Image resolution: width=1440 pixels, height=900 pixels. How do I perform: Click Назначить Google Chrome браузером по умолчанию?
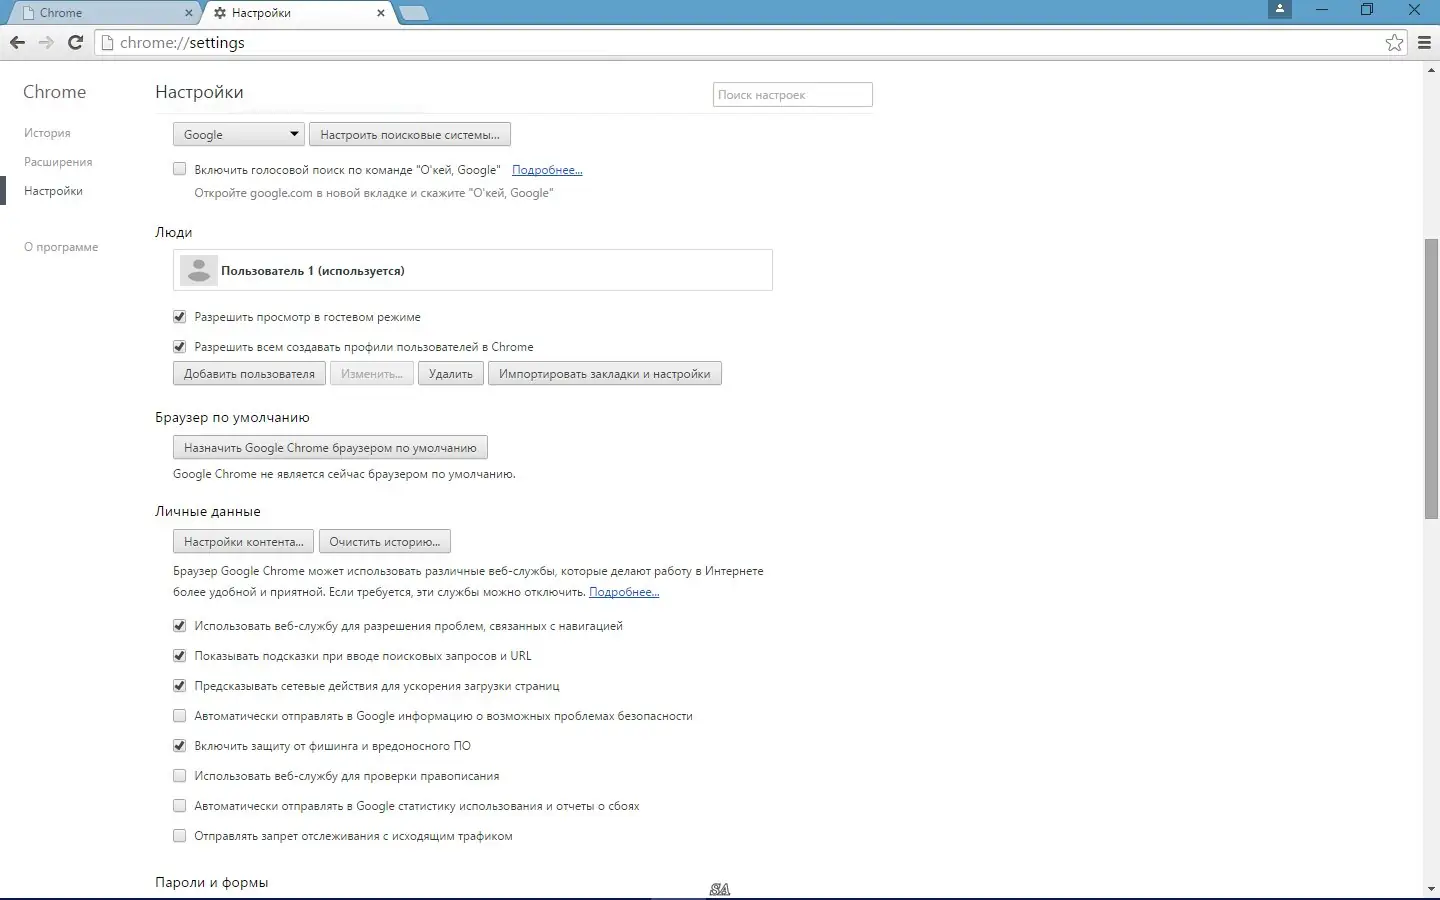pos(330,448)
